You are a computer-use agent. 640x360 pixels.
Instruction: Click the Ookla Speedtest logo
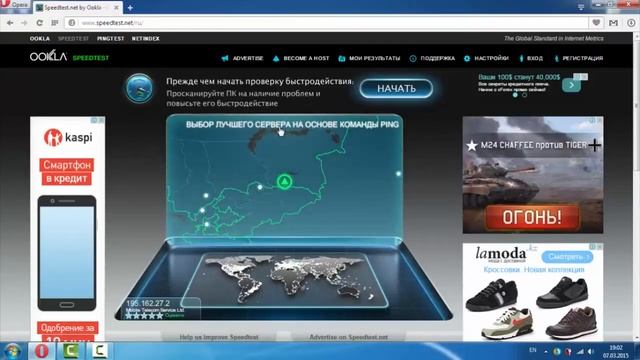click(69, 56)
